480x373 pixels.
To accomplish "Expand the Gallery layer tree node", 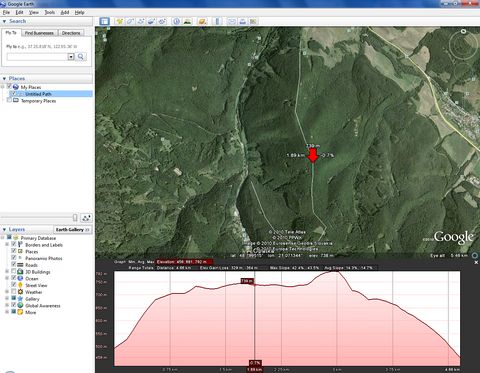I will click(x=7, y=299).
